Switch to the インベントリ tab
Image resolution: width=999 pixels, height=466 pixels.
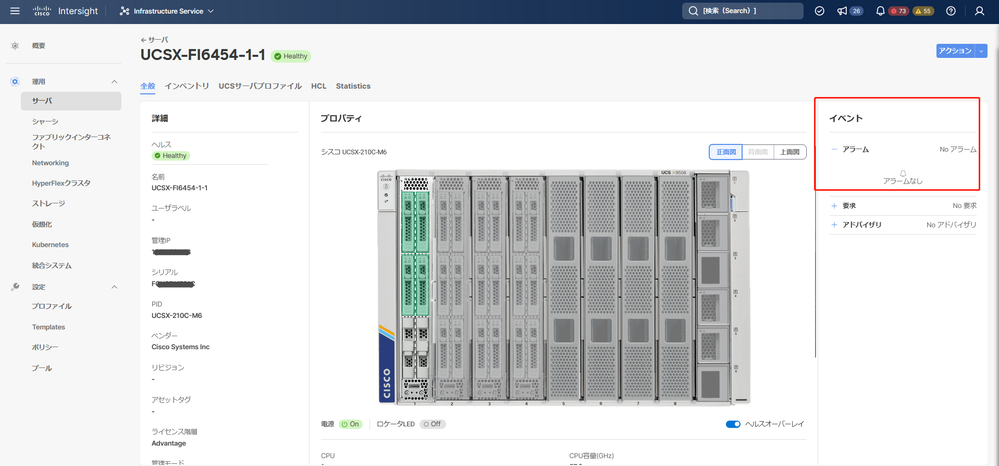[187, 86]
